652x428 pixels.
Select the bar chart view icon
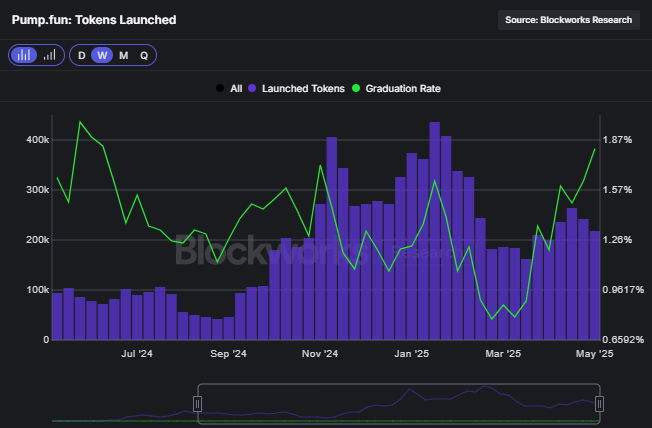tap(23, 55)
